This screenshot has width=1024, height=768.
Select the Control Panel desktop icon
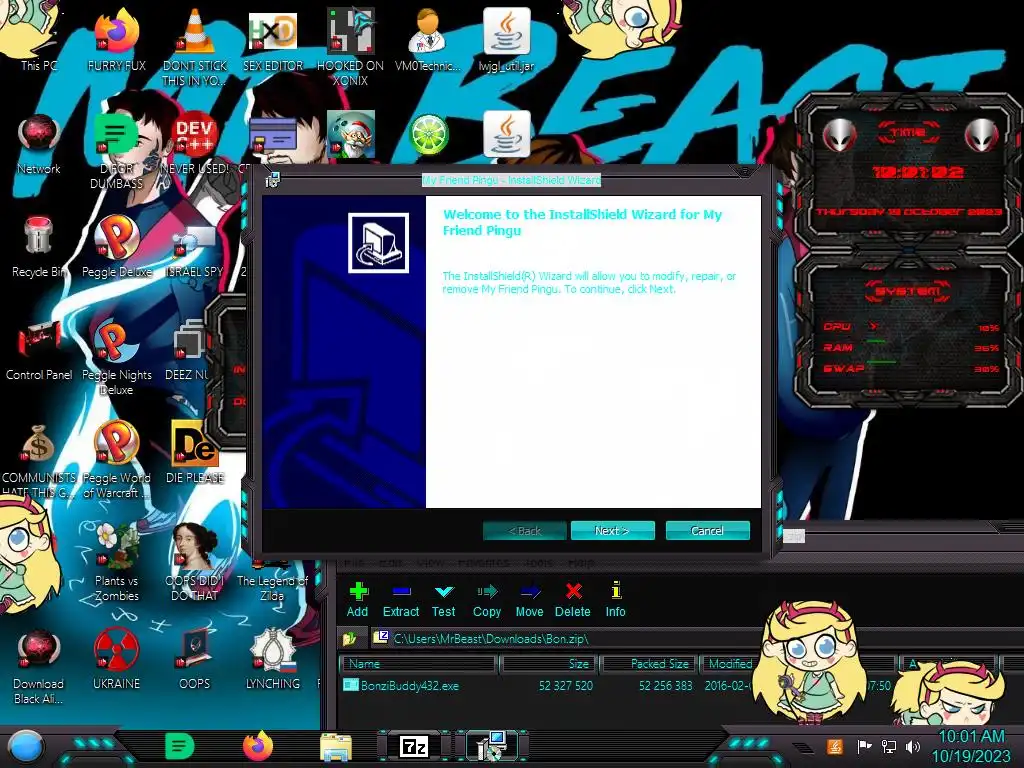point(39,350)
